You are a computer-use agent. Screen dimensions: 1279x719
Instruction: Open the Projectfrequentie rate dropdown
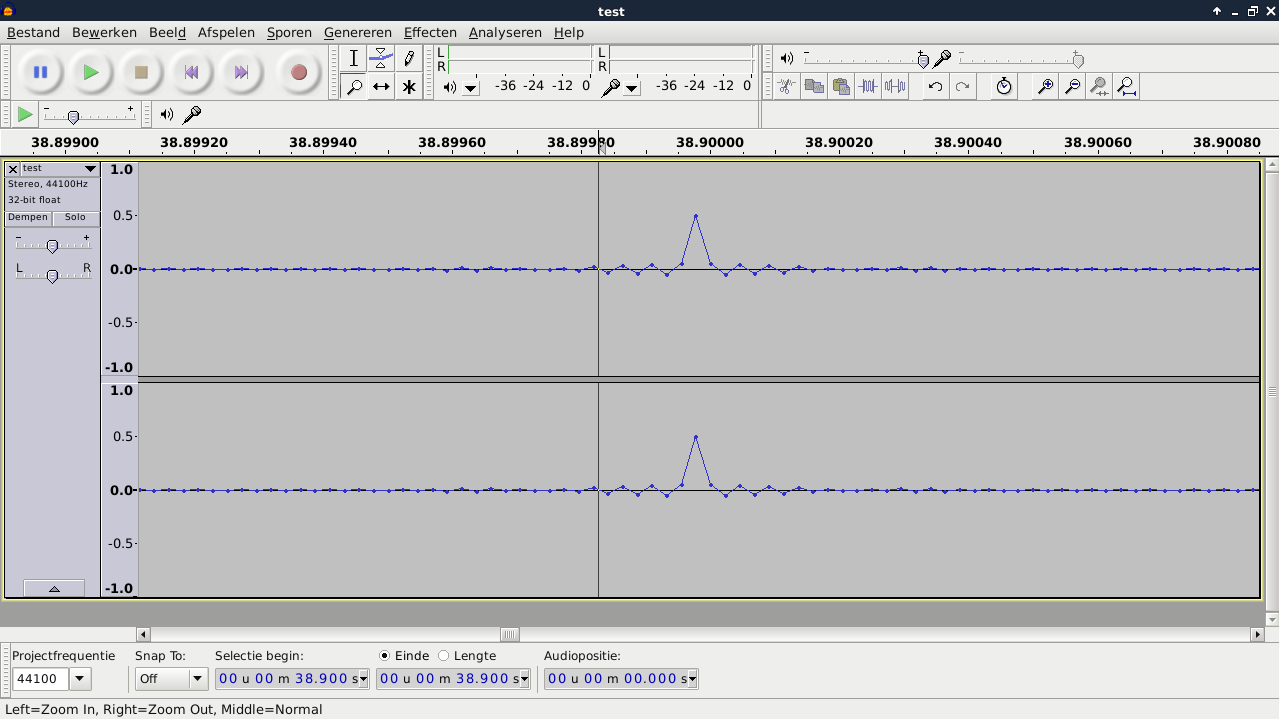click(x=80, y=679)
